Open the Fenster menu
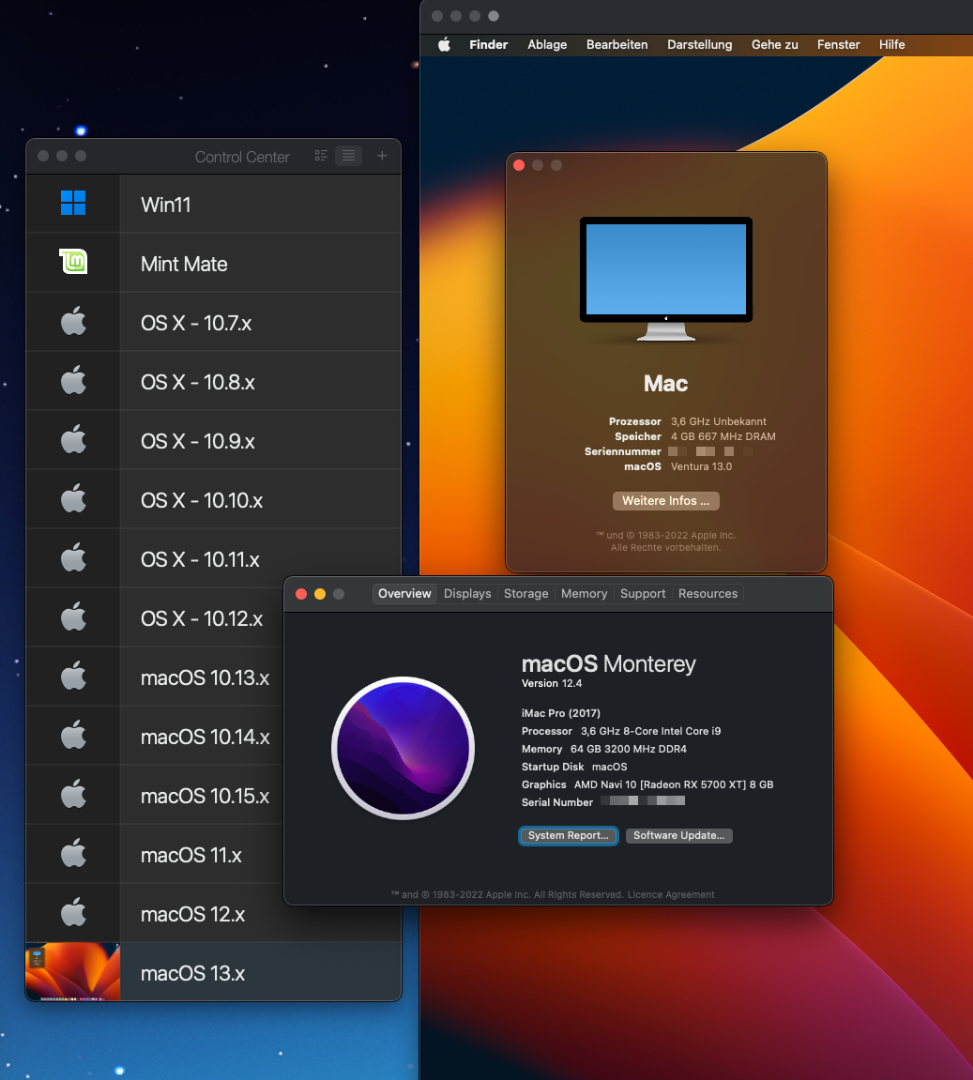The image size is (973, 1080). [838, 45]
